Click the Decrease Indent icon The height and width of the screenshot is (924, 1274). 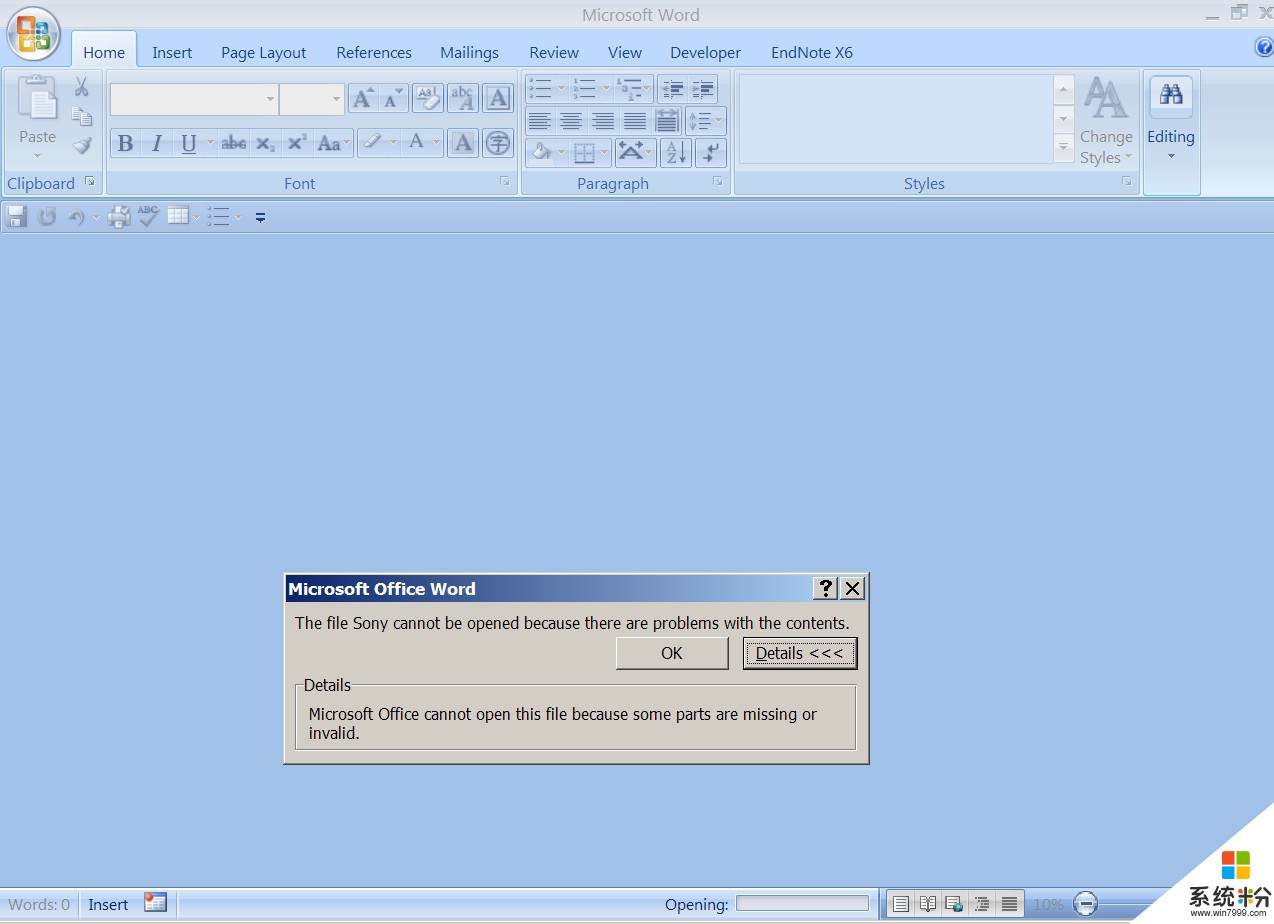pyautogui.click(x=673, y=89)
